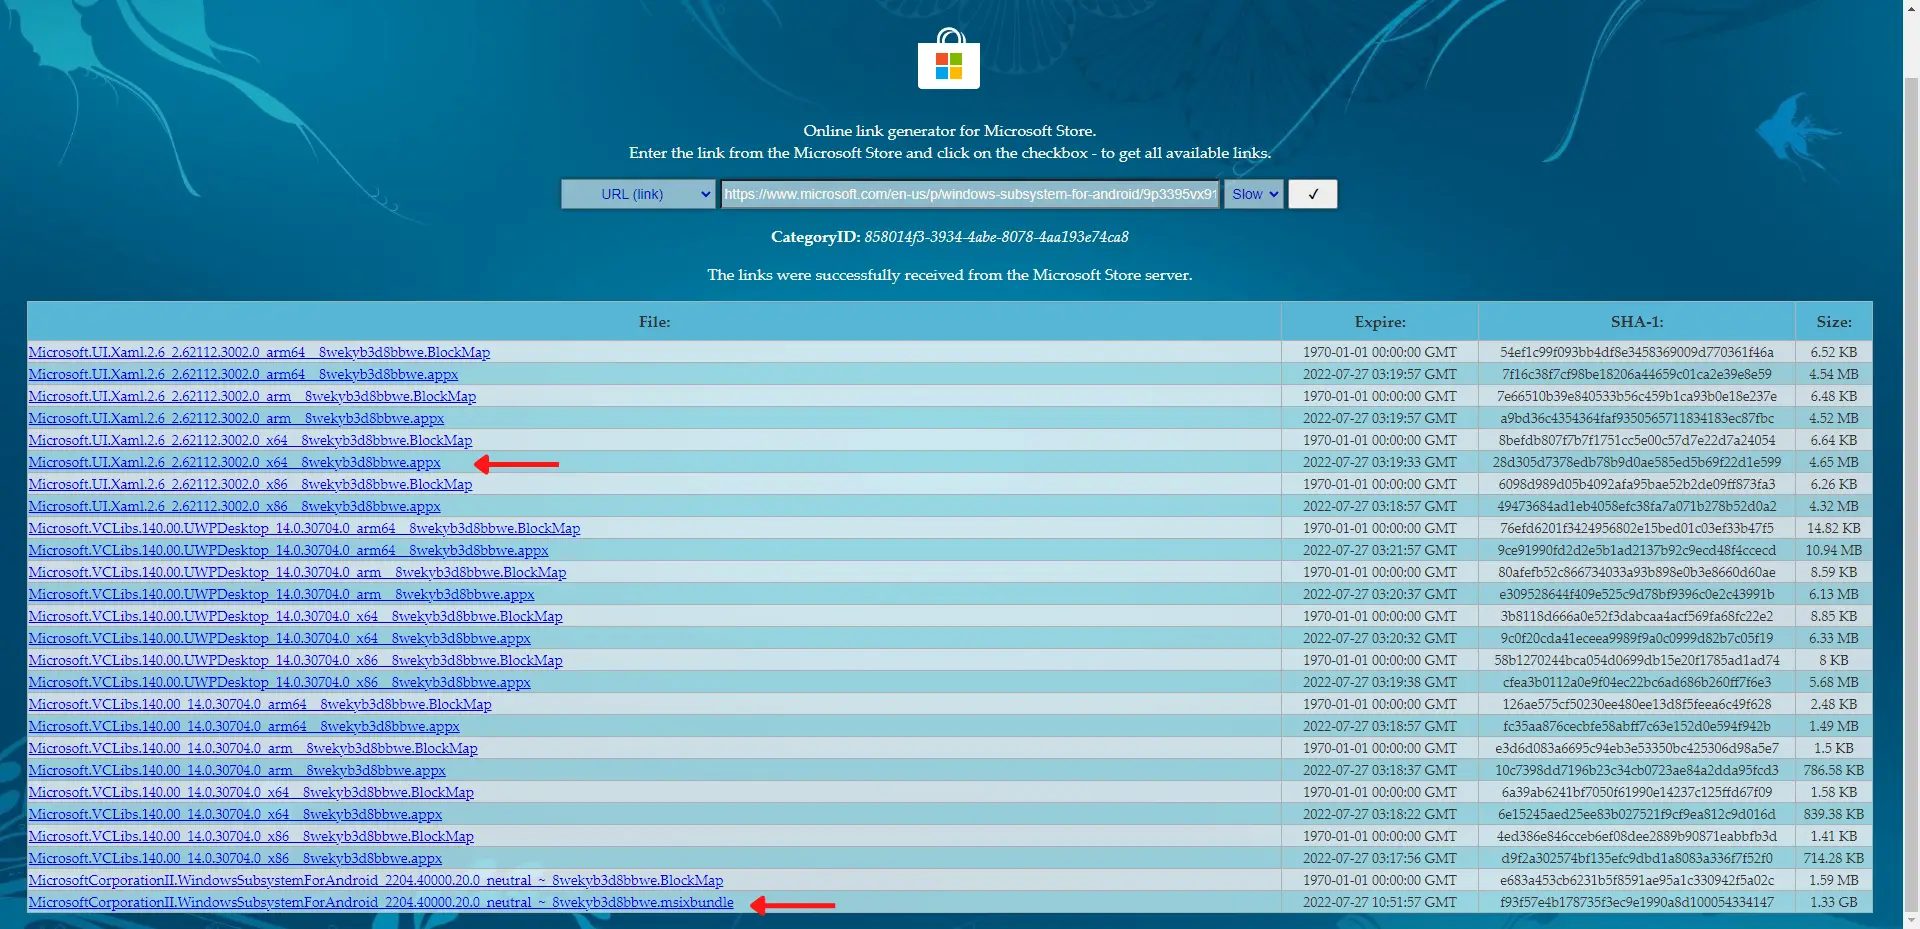Click the File column header
The image size is (1920, 929).
pyautogui.click(x=654, y=322)
